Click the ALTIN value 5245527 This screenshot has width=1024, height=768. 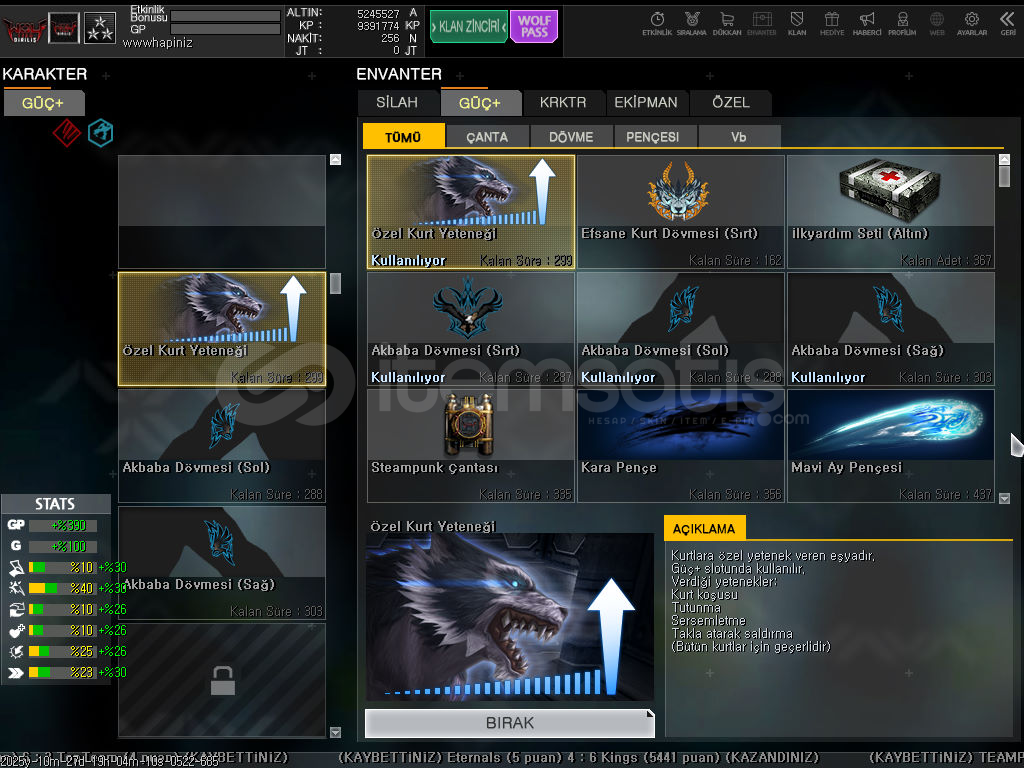[378, 13]
